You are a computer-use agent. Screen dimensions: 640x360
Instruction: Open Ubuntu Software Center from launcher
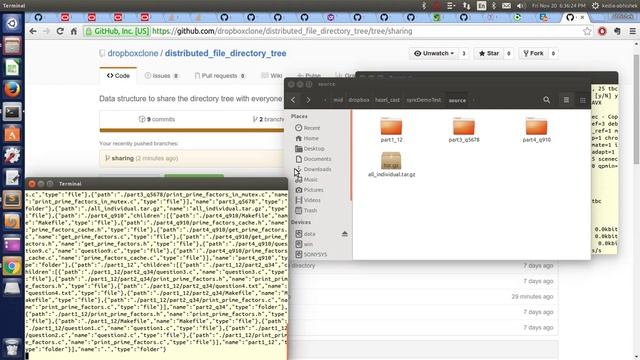(x=12, y=133)
